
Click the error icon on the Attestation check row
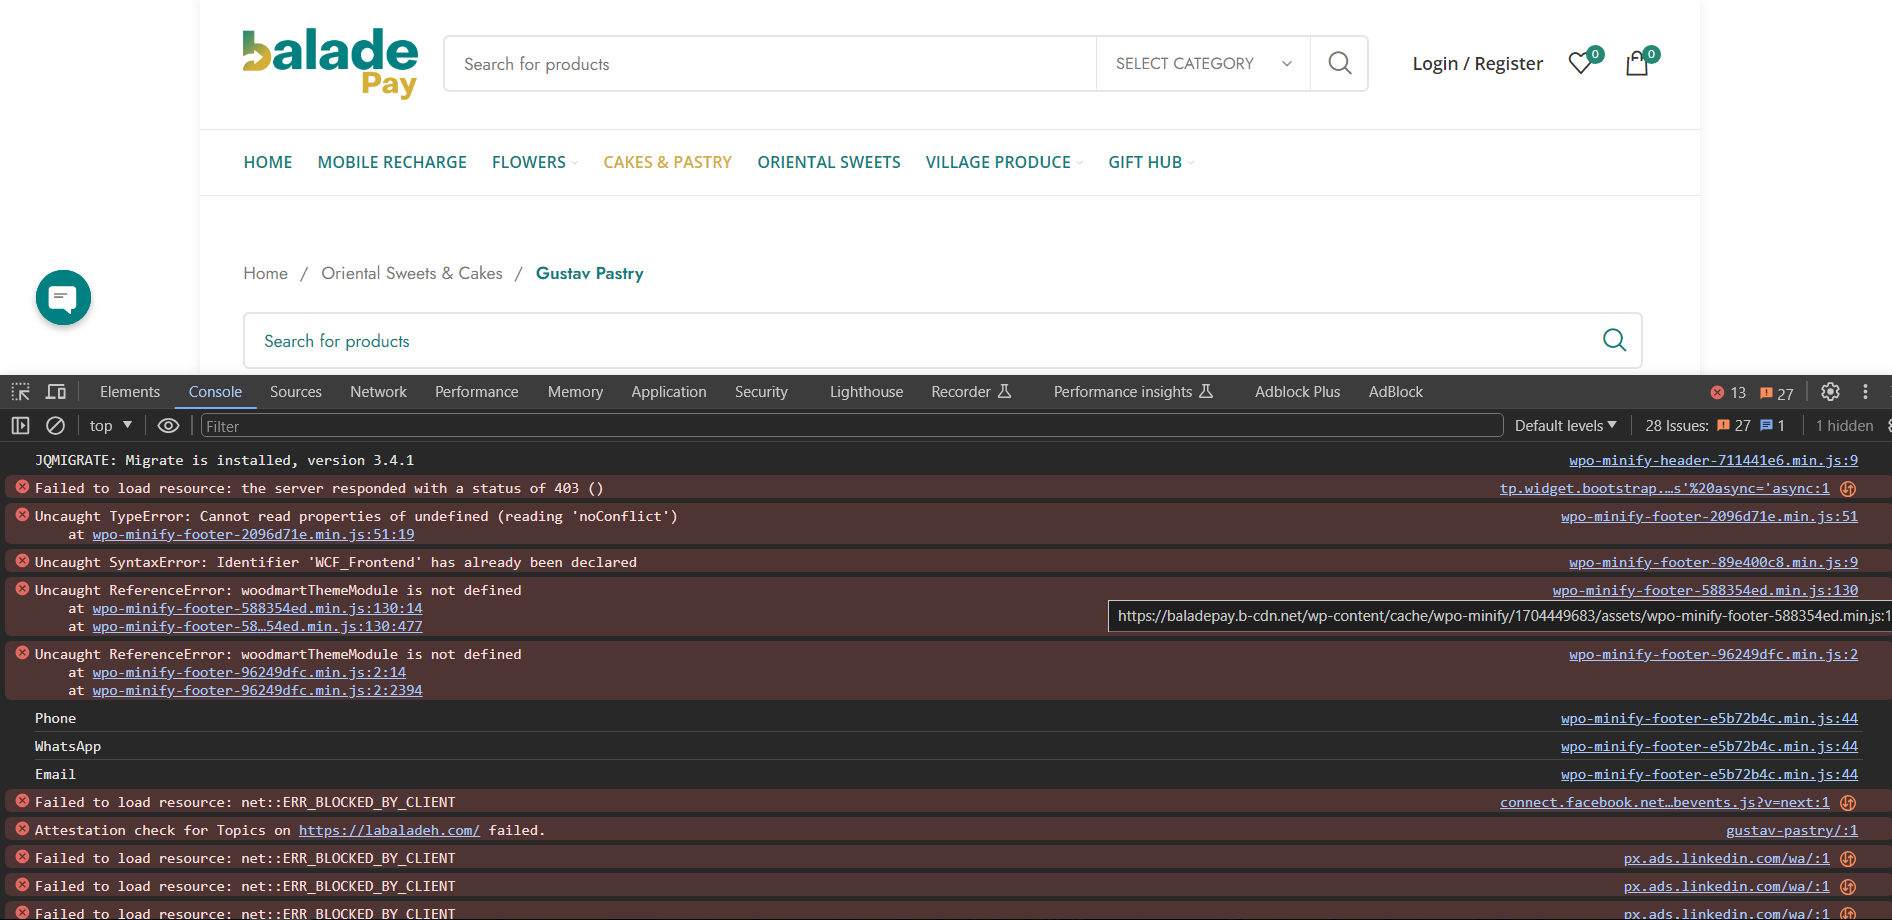click(22, 829)
